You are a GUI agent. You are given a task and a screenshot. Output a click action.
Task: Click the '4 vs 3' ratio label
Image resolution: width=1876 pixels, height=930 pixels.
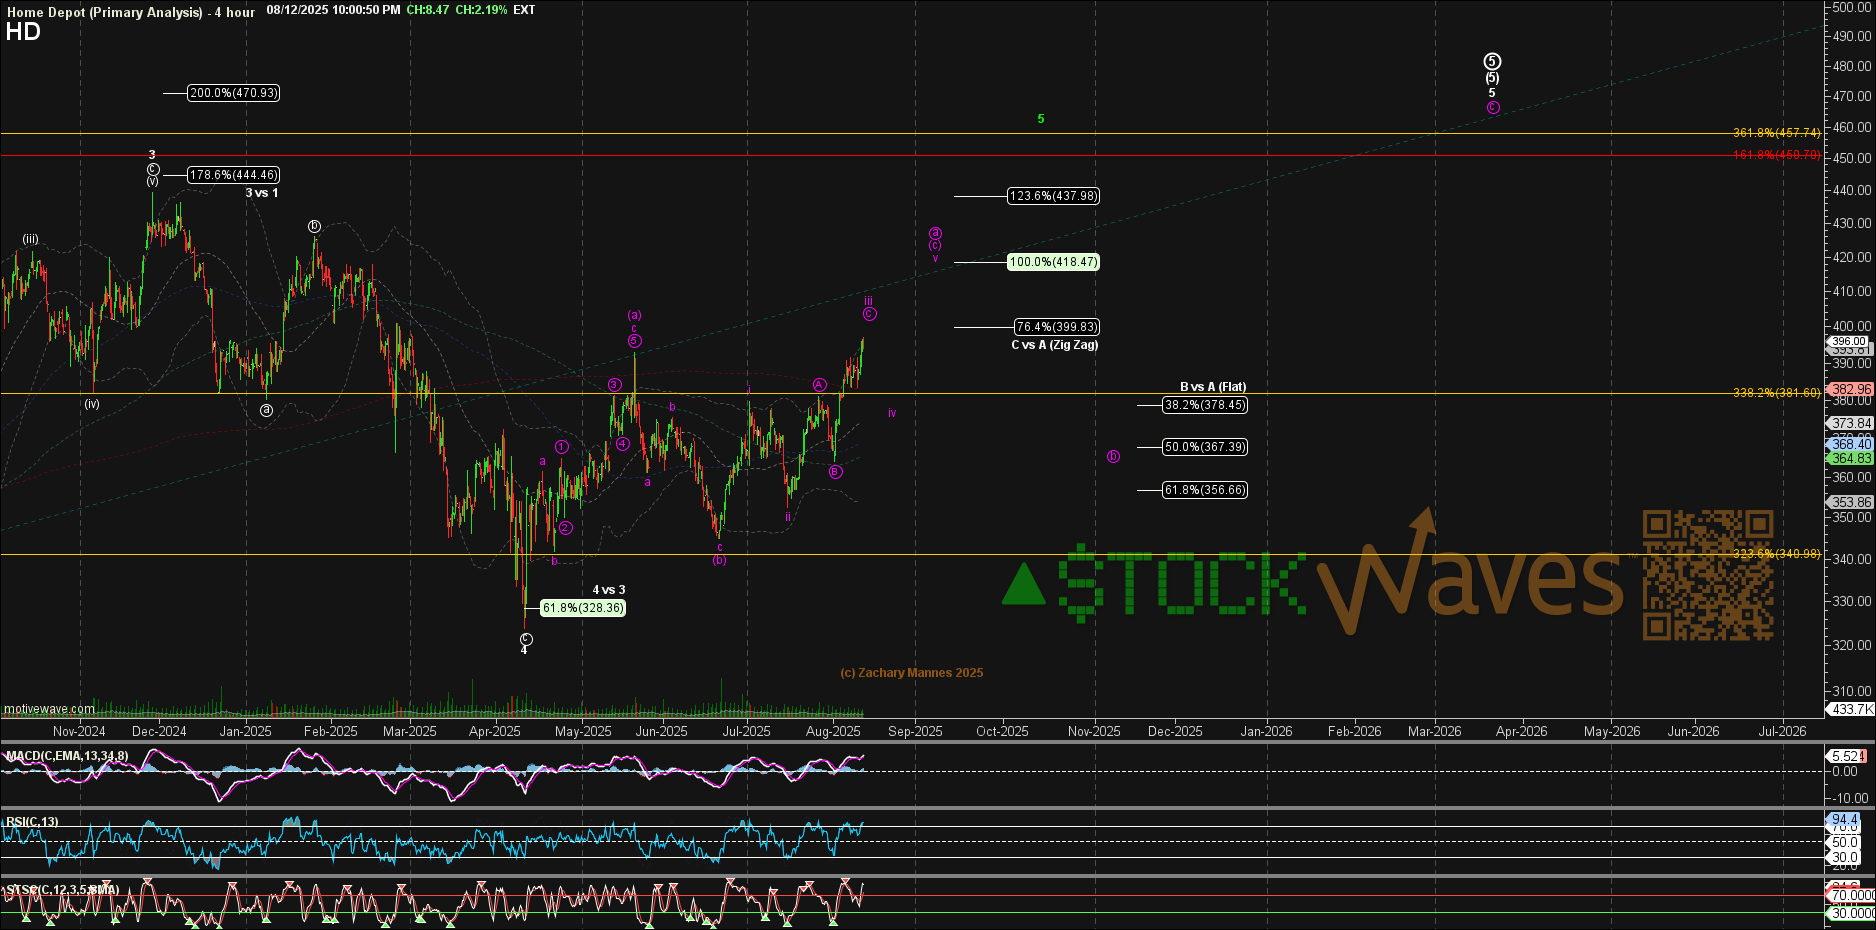click(609, 590)
